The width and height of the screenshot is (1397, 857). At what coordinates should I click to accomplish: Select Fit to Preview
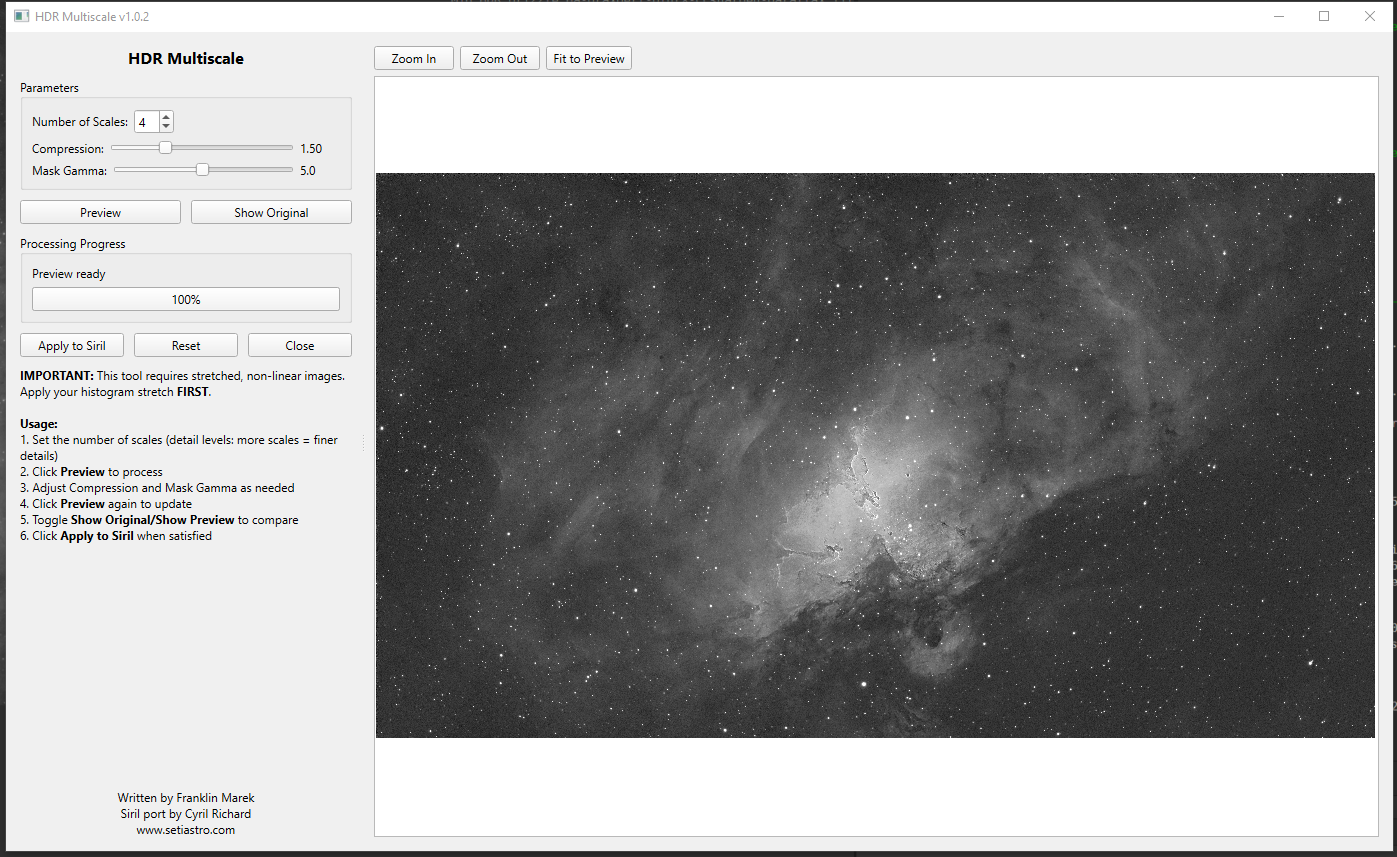click(x=589, y=59)
